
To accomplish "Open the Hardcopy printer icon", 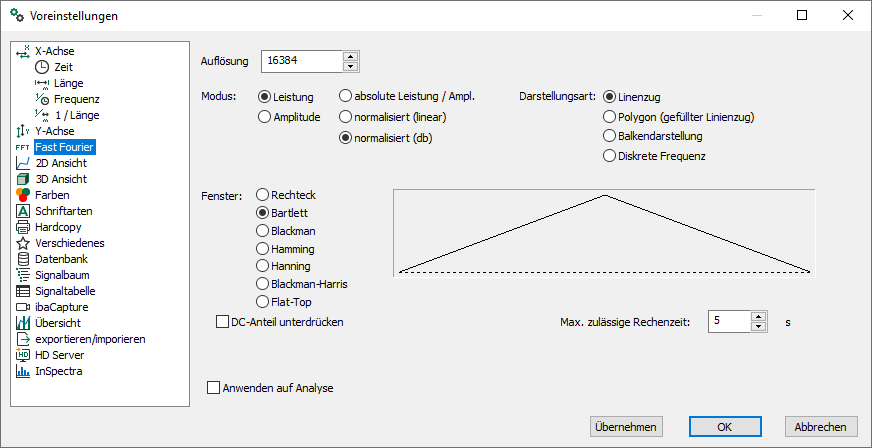I will point(23,227).
